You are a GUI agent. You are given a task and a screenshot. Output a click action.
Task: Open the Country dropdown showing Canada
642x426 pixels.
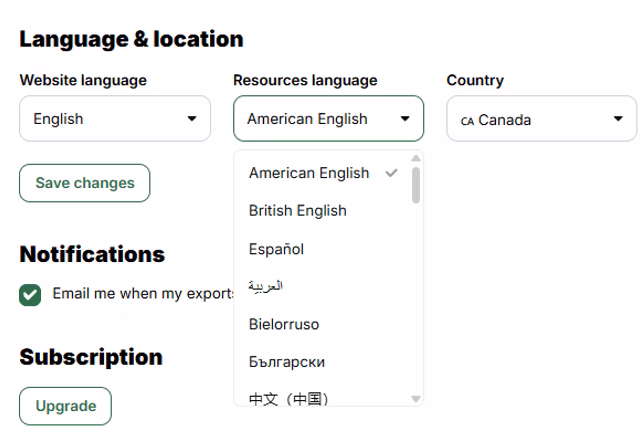[x=542, y=119]
